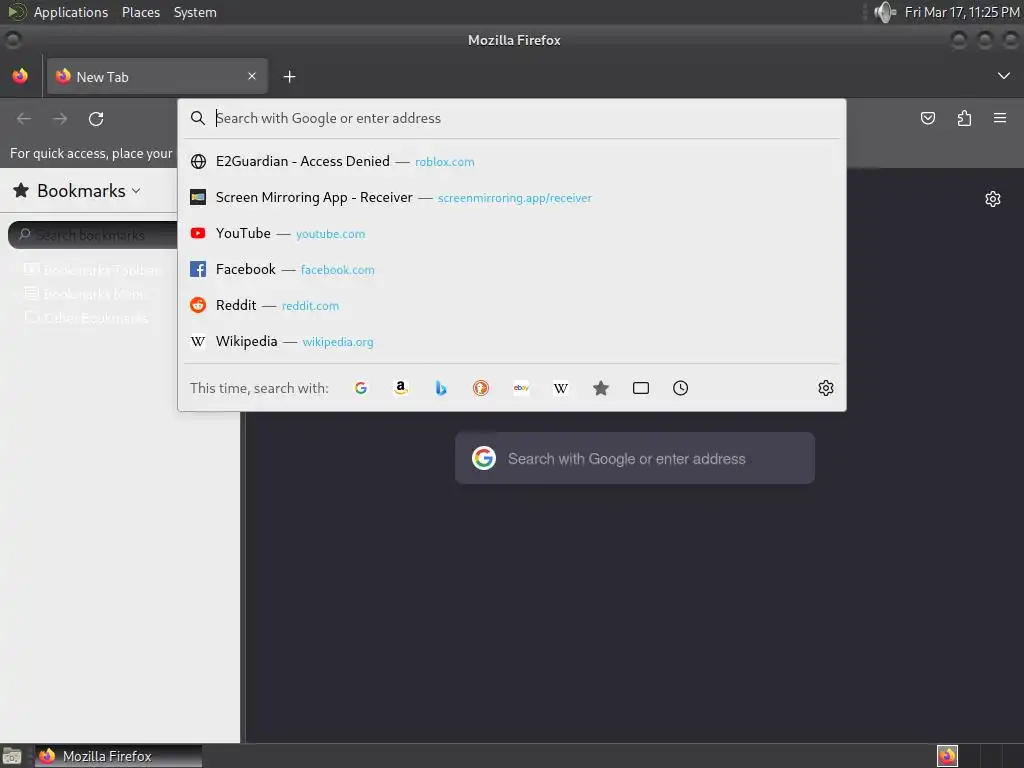The height and width of the screenshot is (768, 1024).
Task: Click the show desktop icon in taskbar
Action: pos(12,756)
